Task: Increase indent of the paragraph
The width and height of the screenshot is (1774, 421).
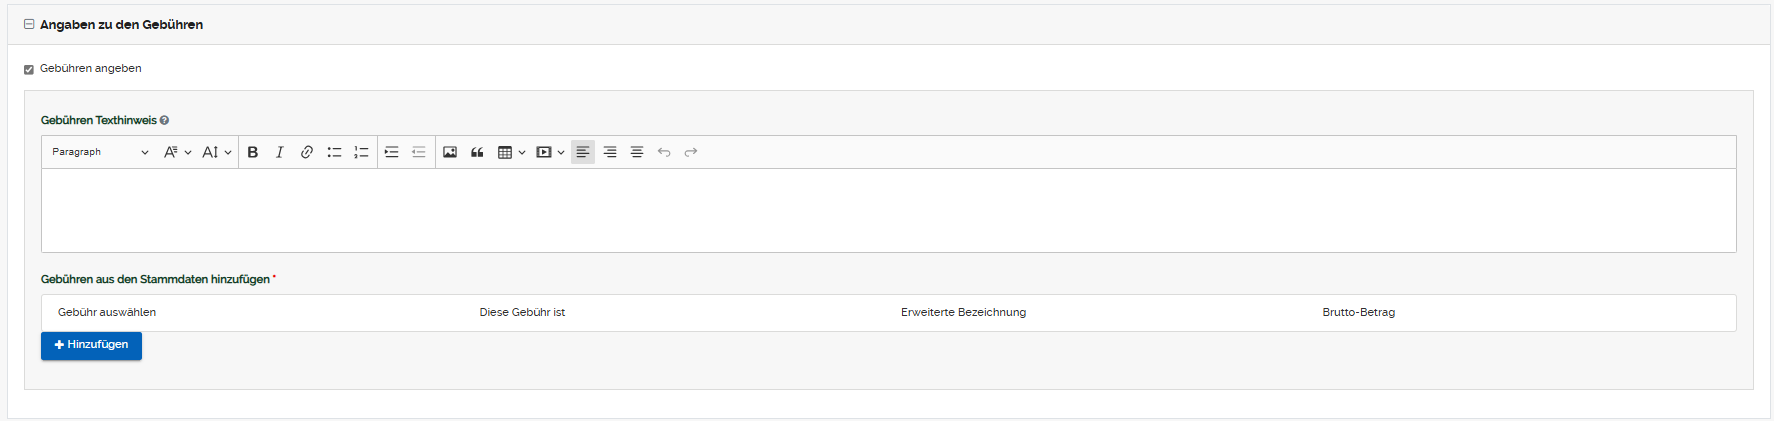Action: click(x=392, y=152)
